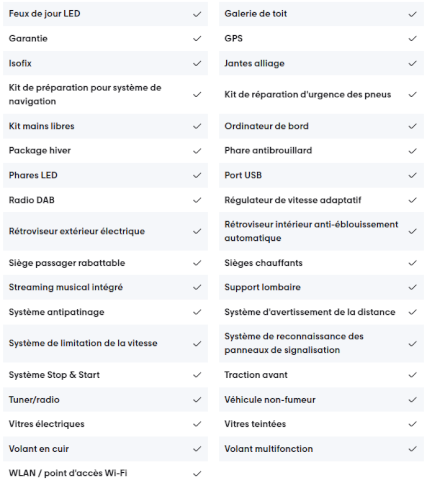
Task: Click Régulateur de vitesse adaptatif label
Action: (293, 200)
